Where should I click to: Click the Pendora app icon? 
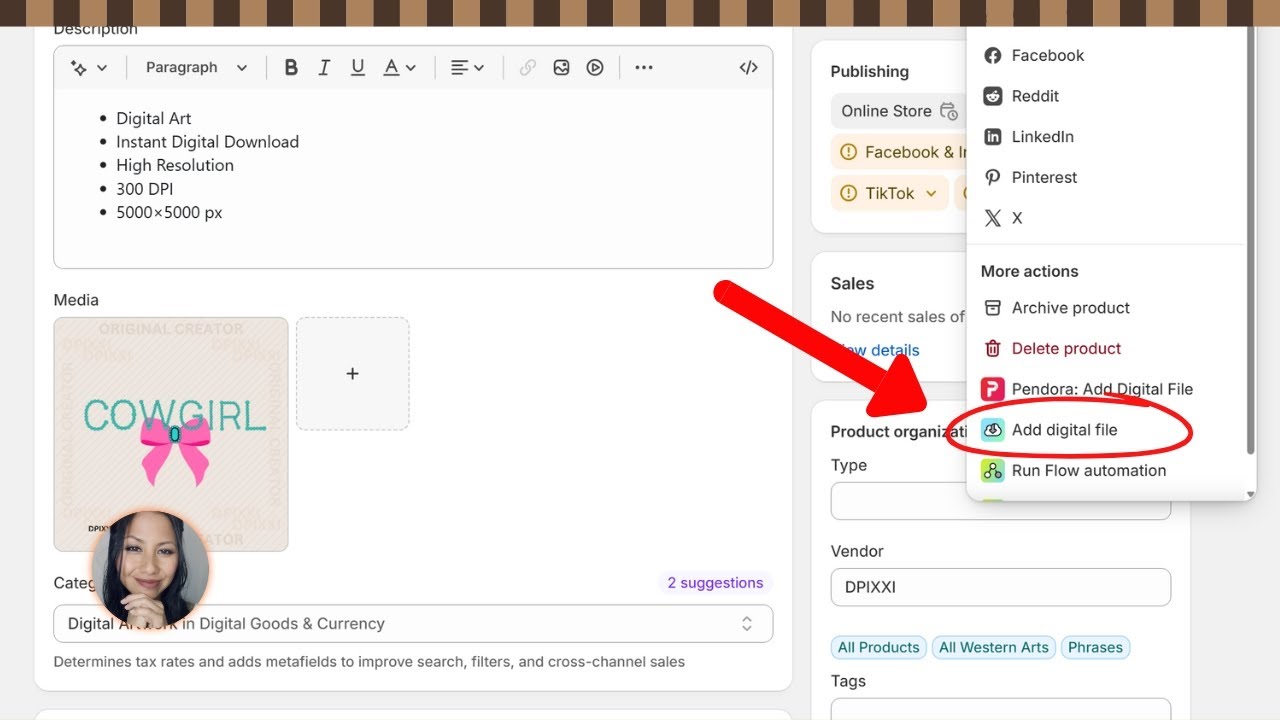[x=992, y=389]
